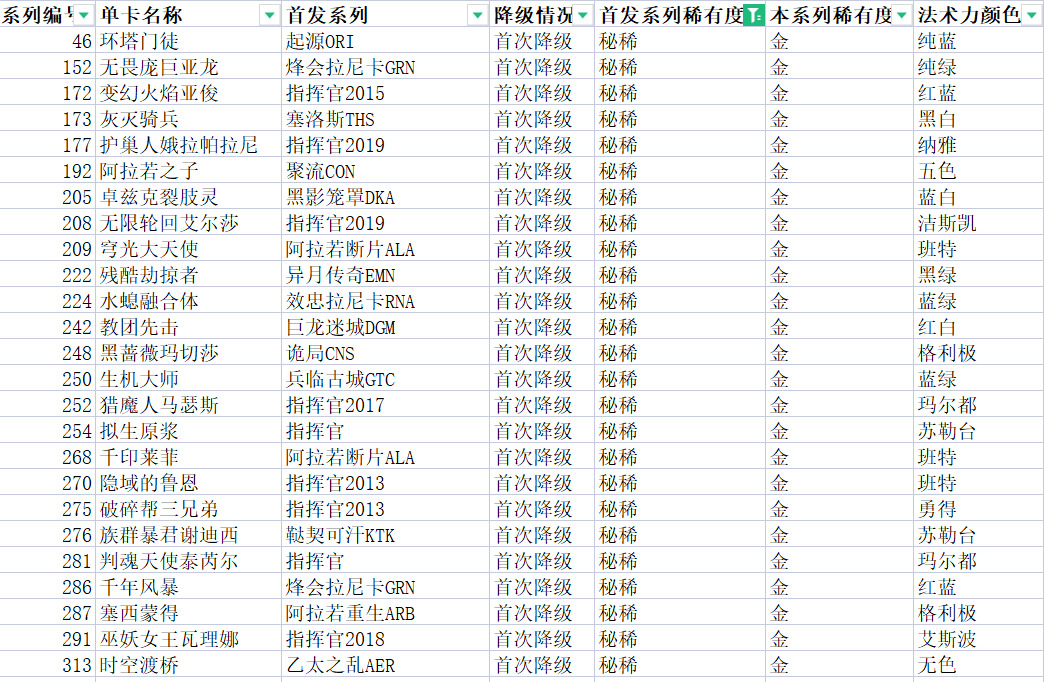Select the cell 指挥官2018
The image size is (1044, 682).
386,639
